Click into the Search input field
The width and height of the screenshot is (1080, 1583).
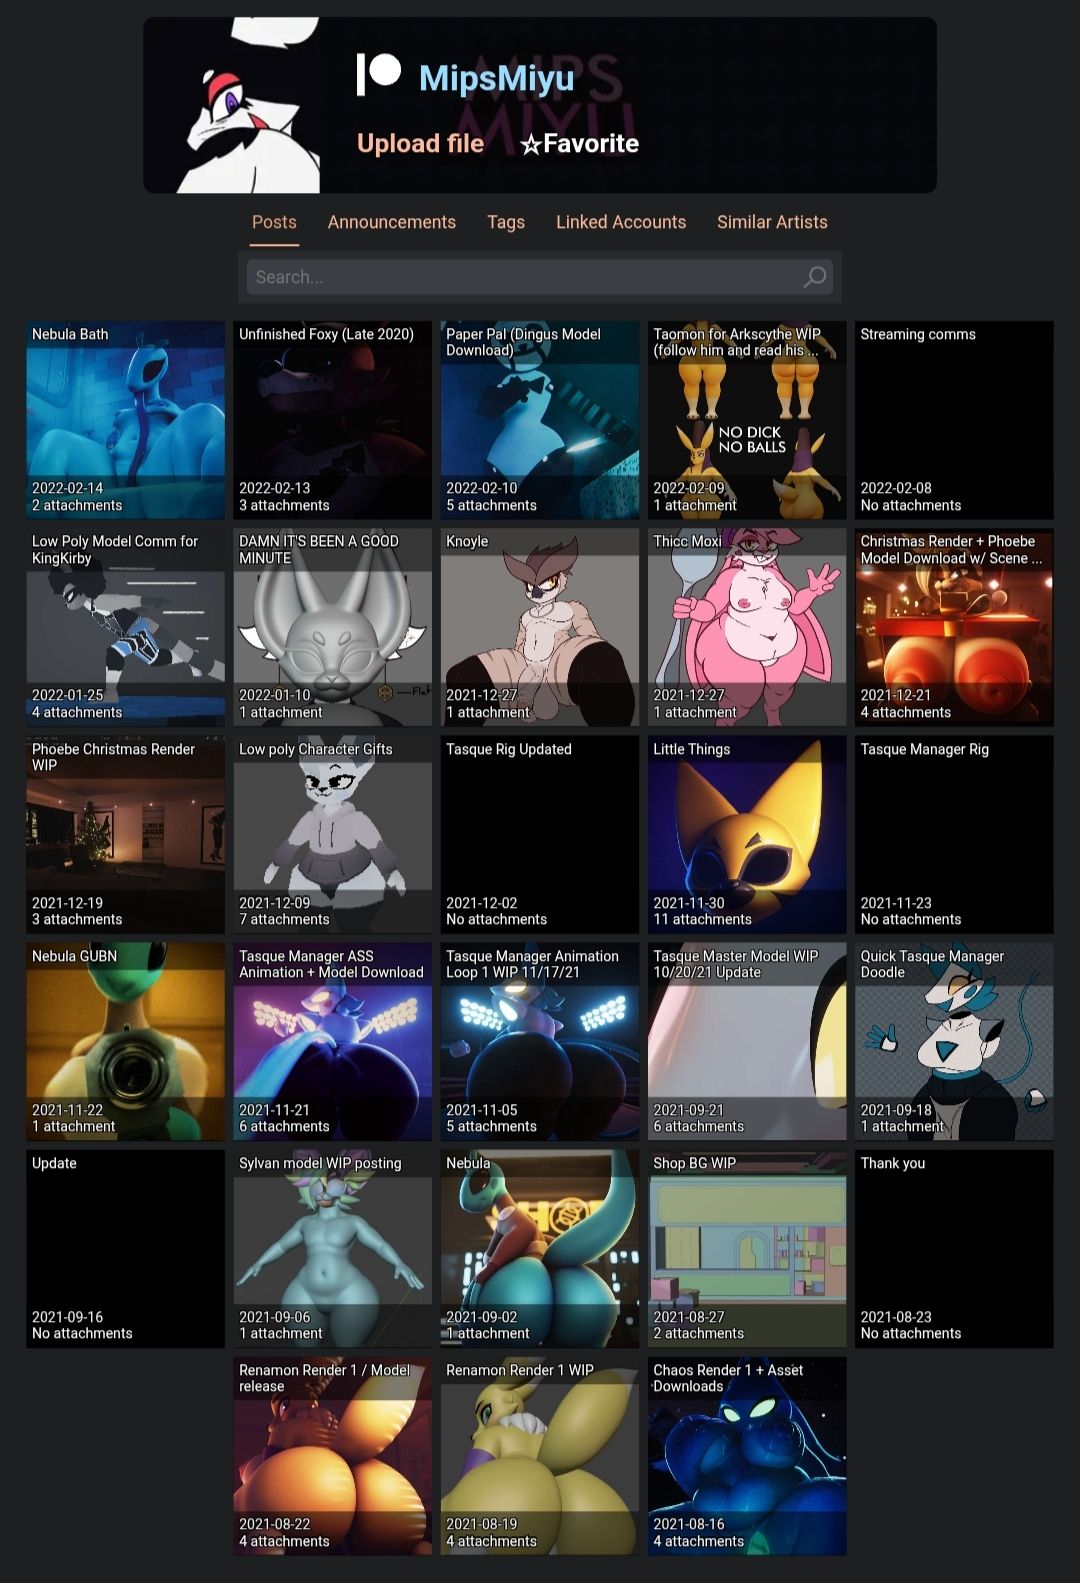(x=540, y=277)
